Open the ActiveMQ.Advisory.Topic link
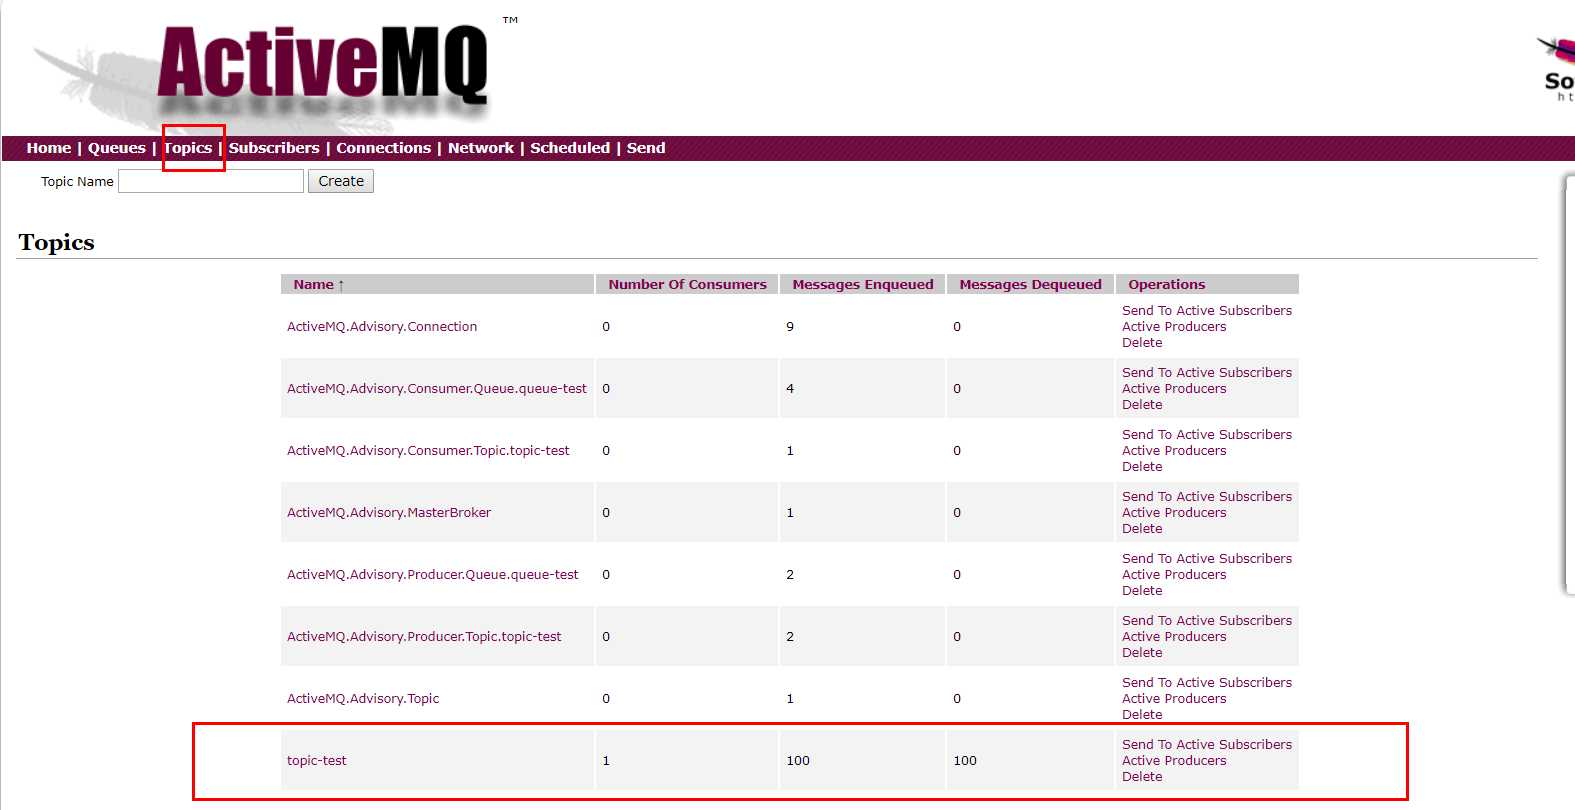 pos(363,699)
